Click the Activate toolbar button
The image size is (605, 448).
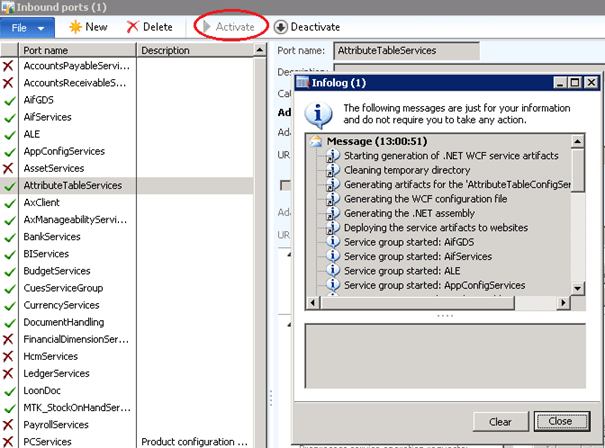pos(228,27)
